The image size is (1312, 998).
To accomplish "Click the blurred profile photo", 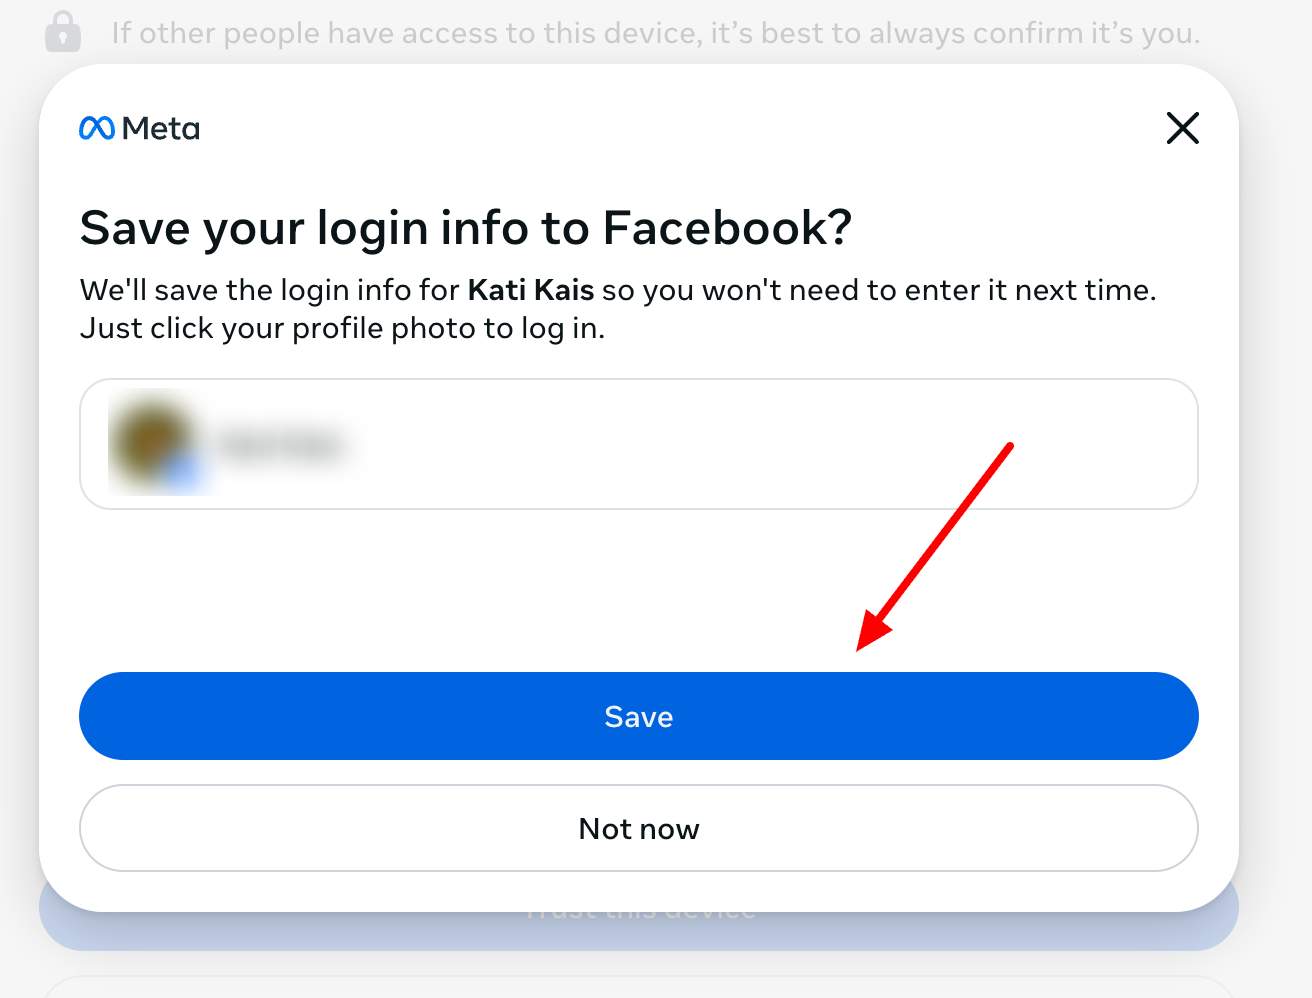I will point(150,440).
